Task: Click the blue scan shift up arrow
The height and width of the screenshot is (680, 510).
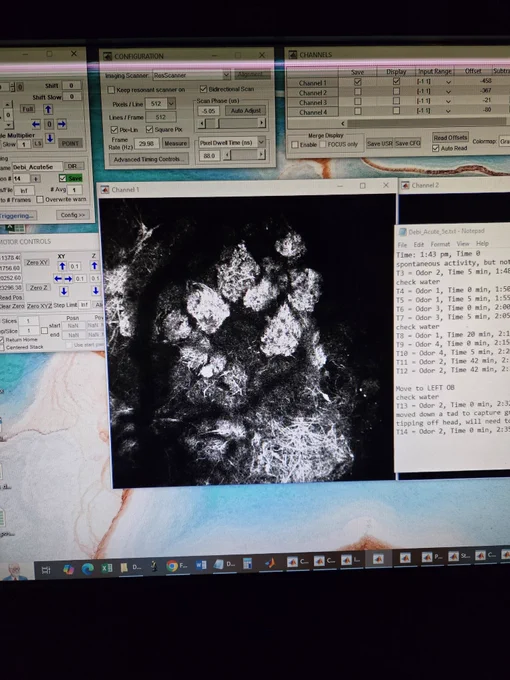Action: [x=48, y=109]
